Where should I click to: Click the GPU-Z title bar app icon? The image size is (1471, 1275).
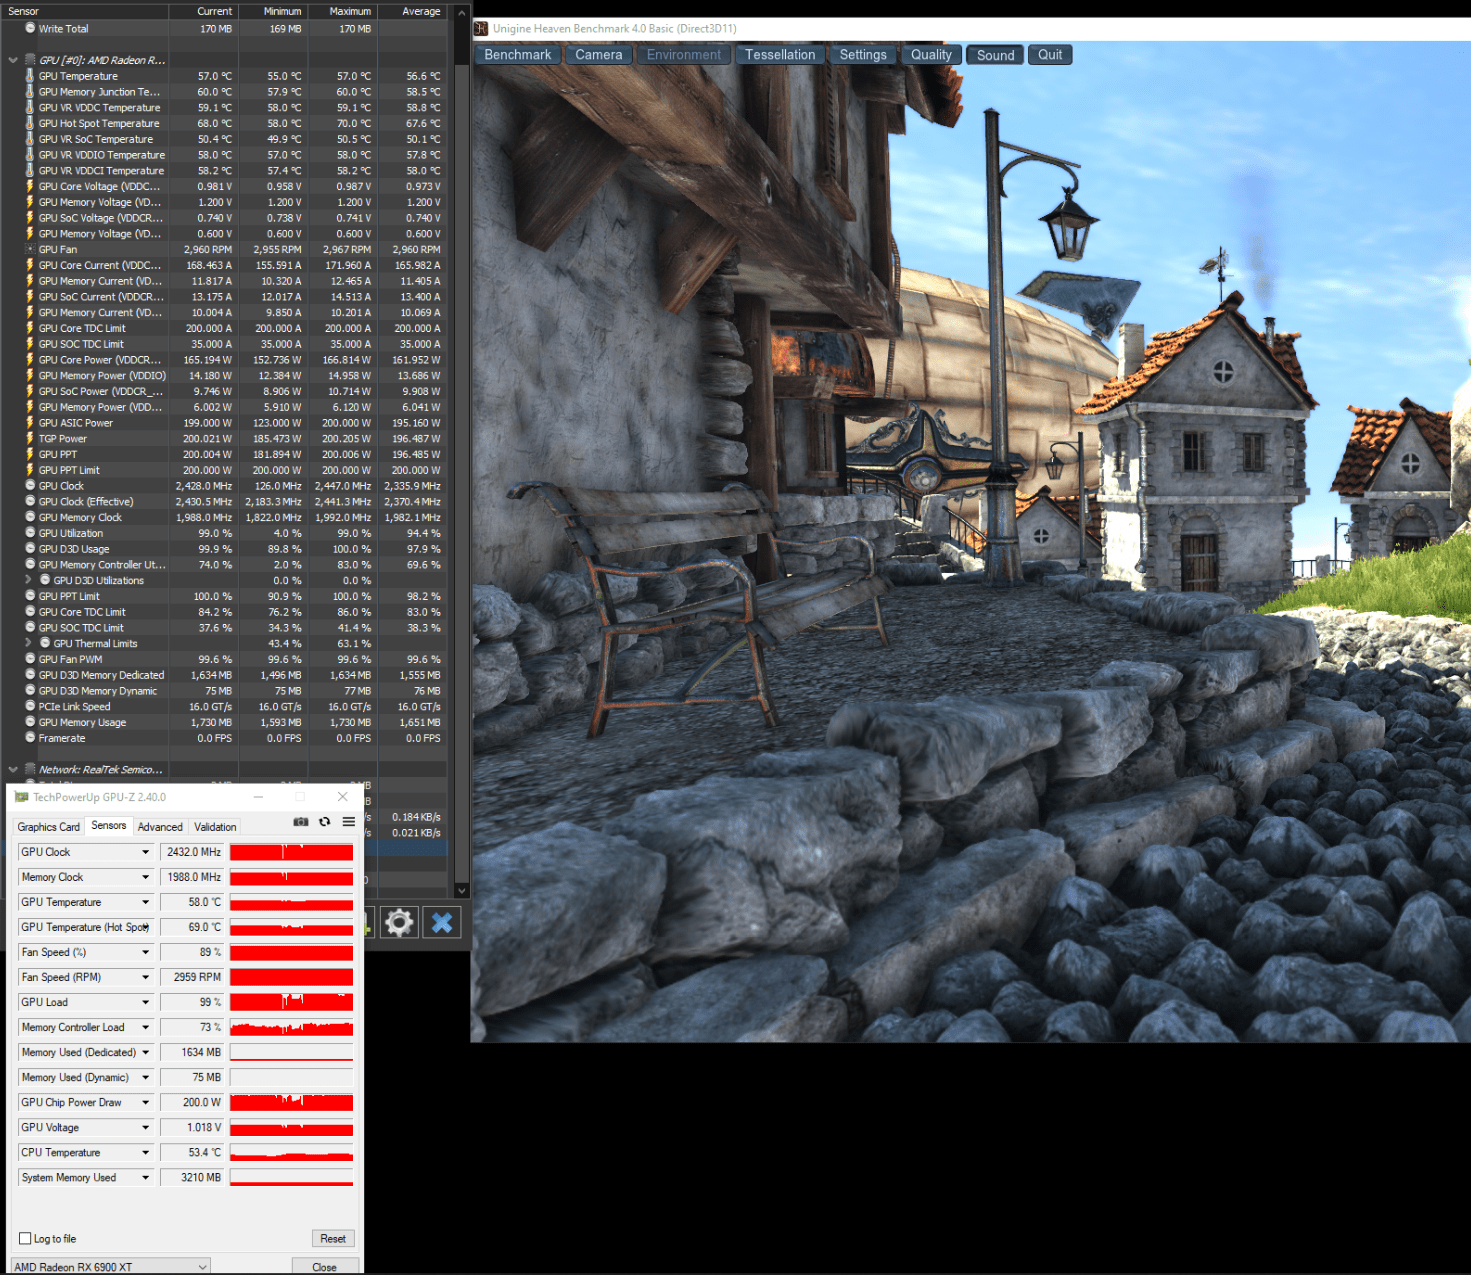pyautogui.click(x=22, y=797)
